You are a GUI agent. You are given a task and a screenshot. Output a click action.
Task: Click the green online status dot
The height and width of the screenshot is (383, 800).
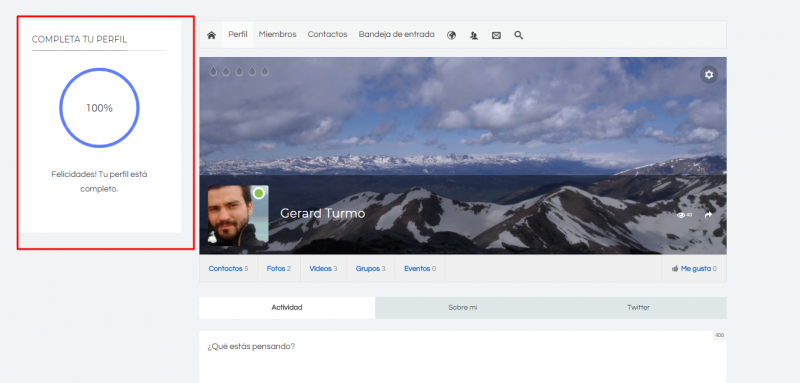click(259, 193)
